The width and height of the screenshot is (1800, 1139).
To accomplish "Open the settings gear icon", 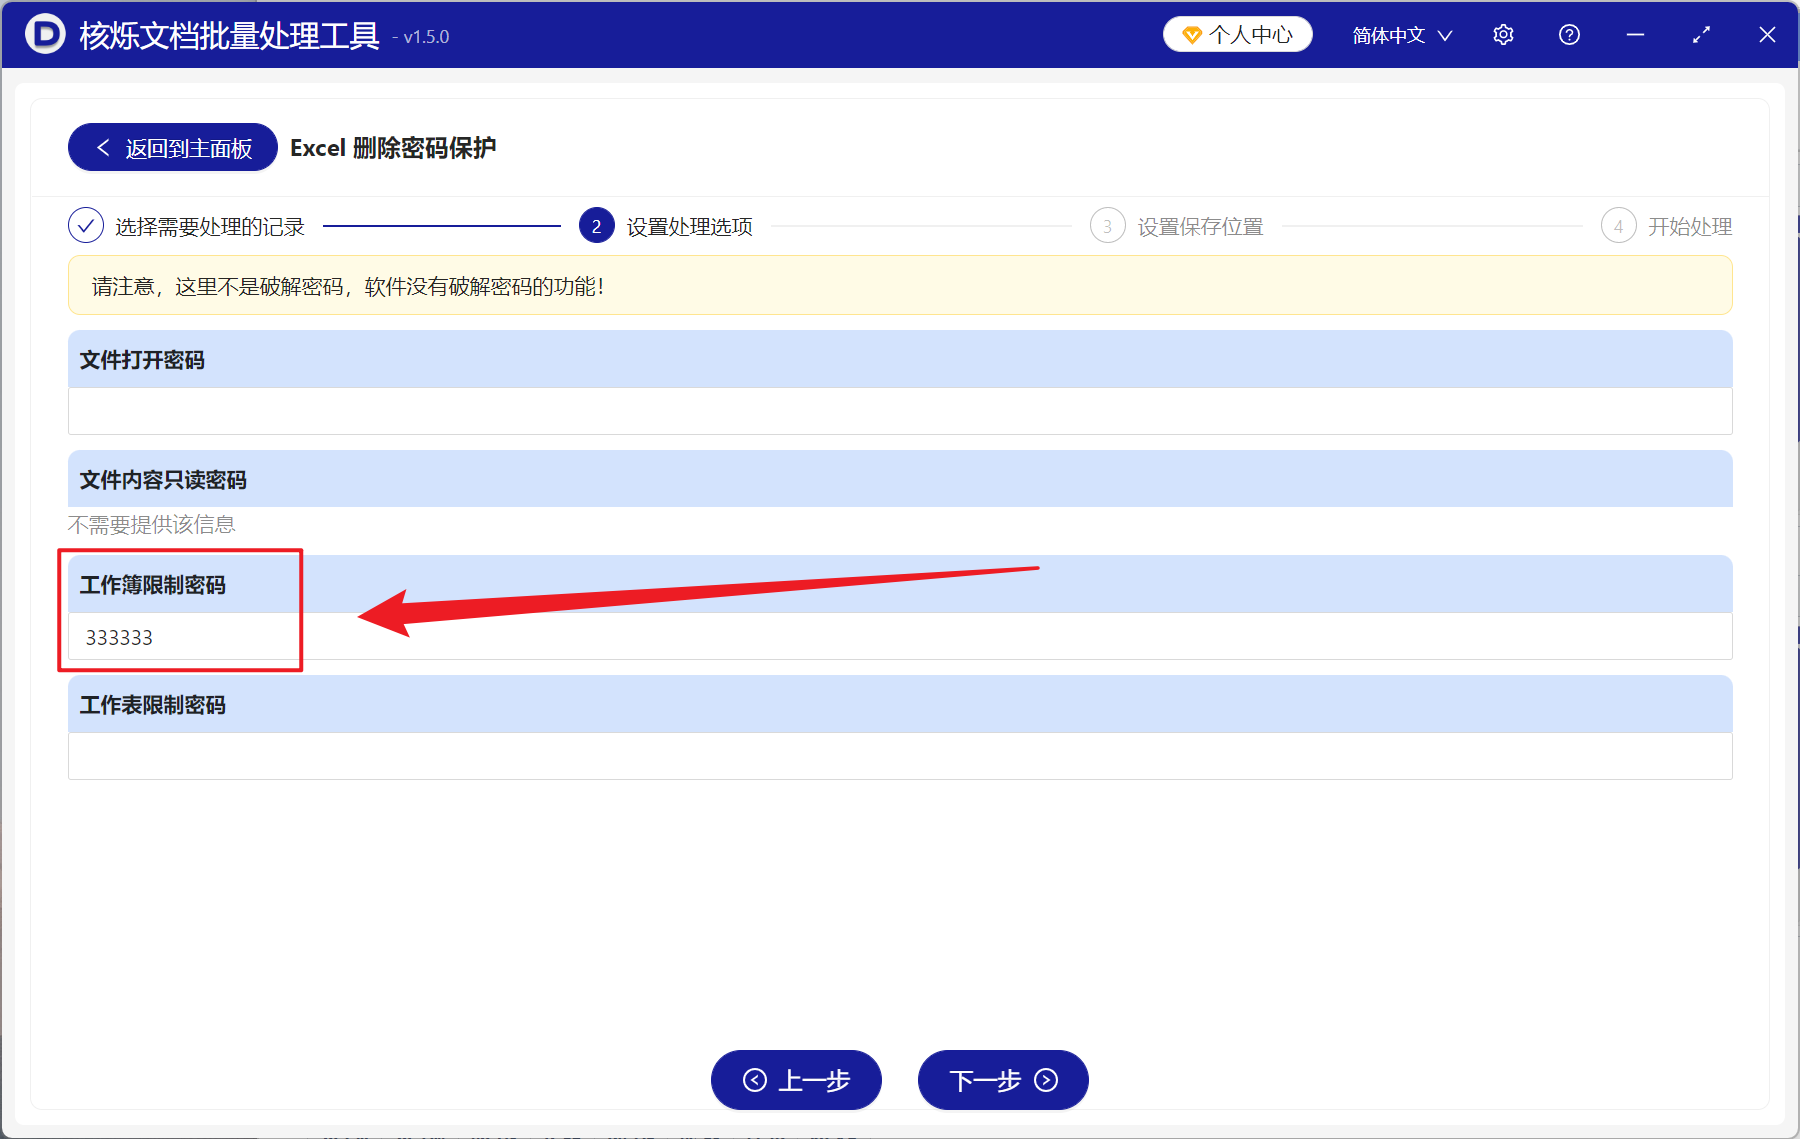I will tap(1503, 34).
